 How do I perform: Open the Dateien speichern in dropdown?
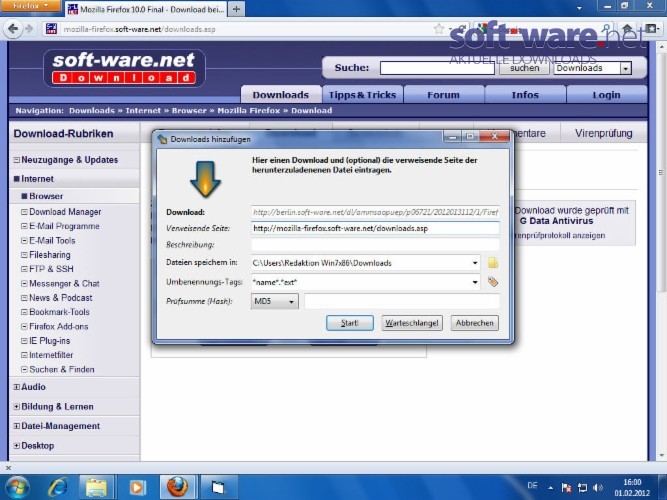(x=475, y=263)
